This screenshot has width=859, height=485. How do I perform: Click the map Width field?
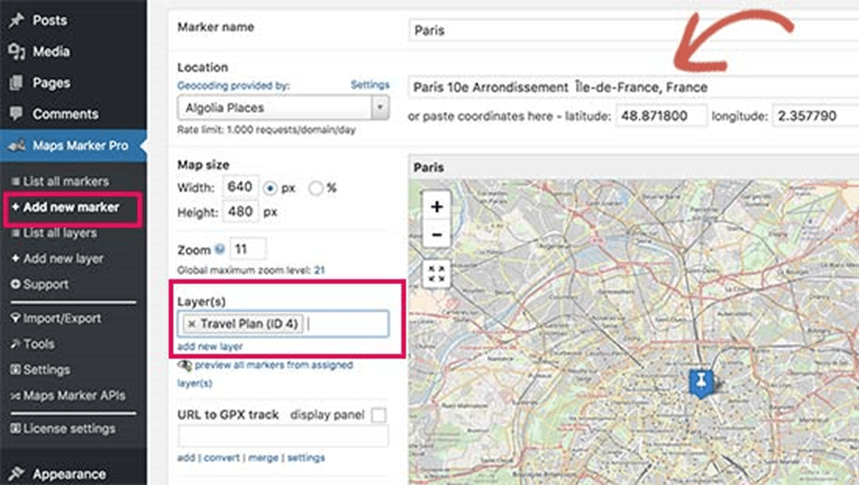tap(240, 187)
